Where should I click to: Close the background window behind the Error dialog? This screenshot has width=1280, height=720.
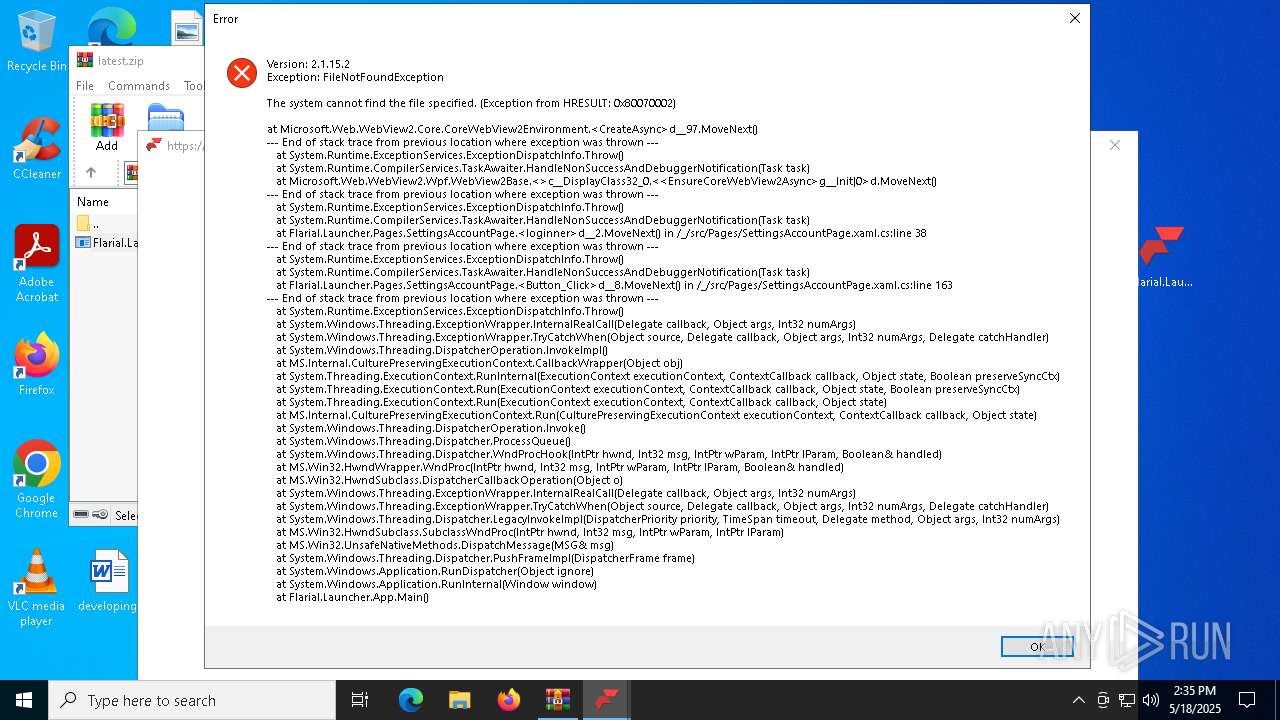click(1115, 145)
